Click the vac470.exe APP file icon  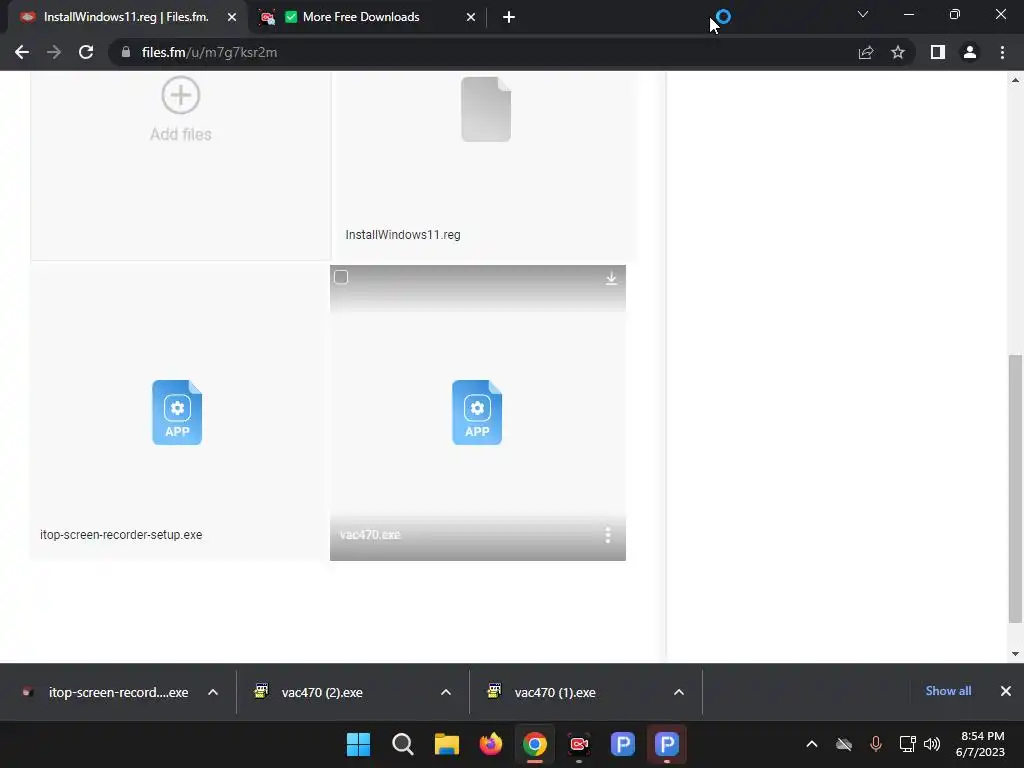click(477, 412)
